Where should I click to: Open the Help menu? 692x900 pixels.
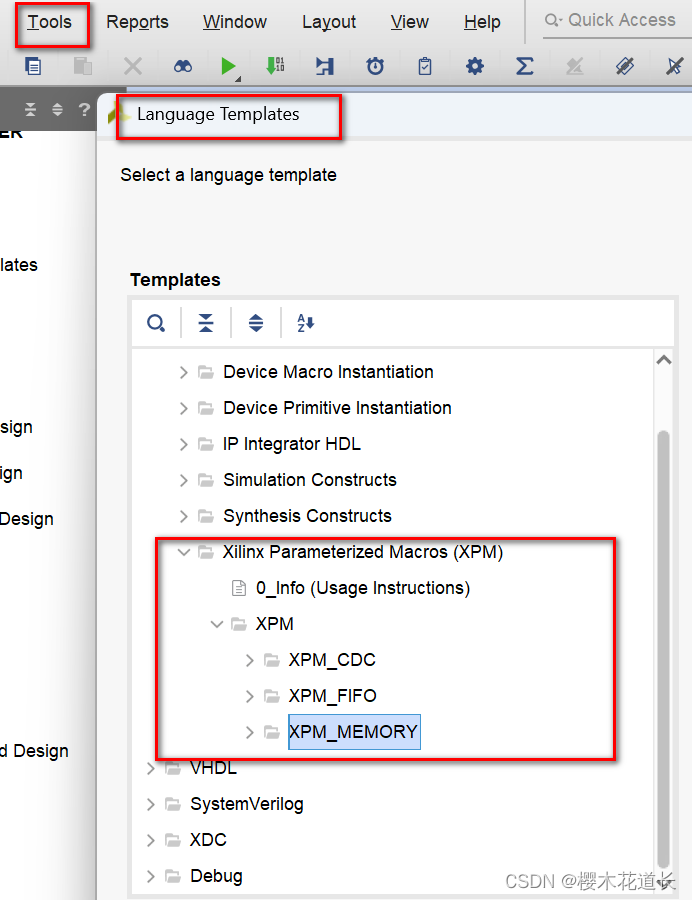(482, 22)
